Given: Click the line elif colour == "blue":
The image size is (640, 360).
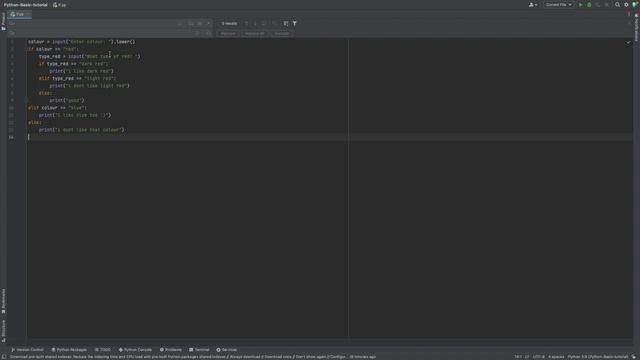Looking at the screenshot, I should (x=58, y=108).
